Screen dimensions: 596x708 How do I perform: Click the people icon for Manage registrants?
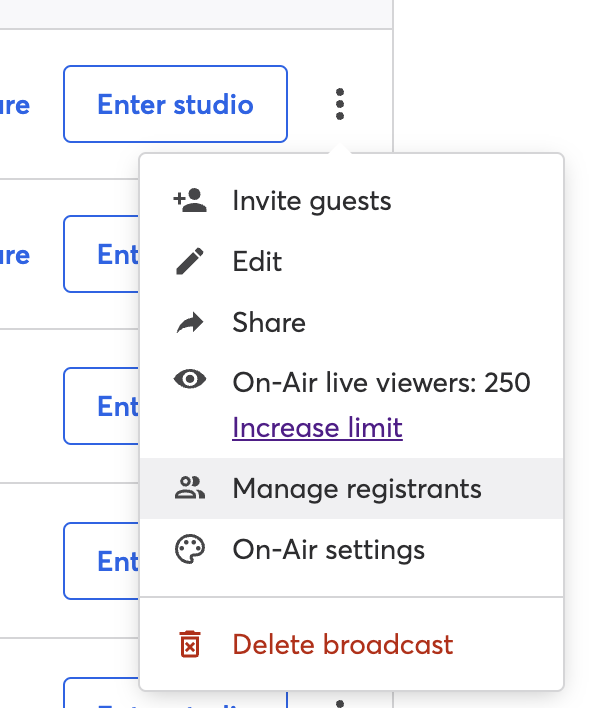pyautogui.click(x=190, y=488)
